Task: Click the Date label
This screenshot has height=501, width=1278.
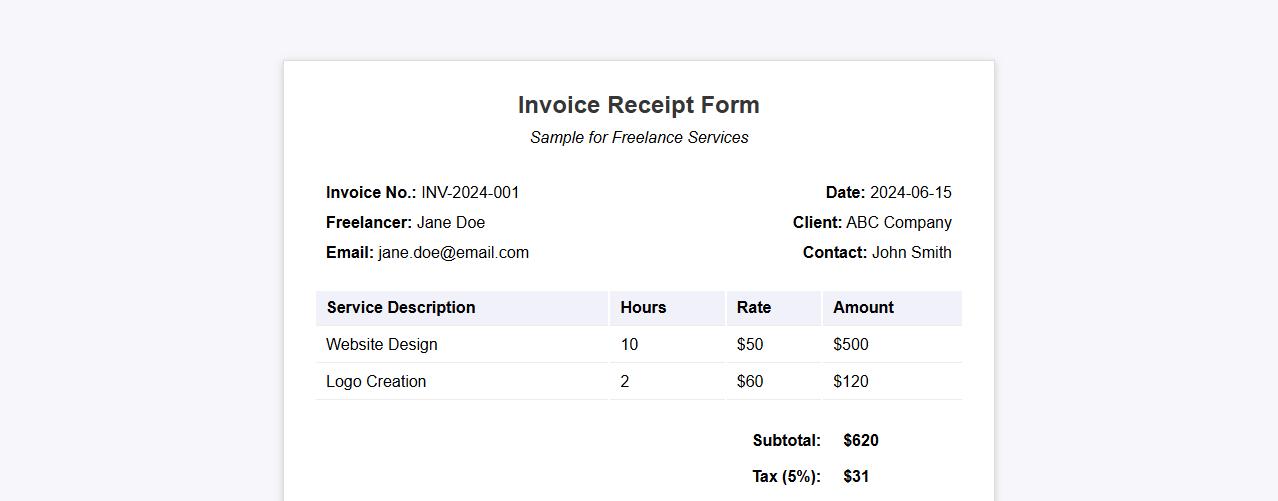Action: click(846, 193)
